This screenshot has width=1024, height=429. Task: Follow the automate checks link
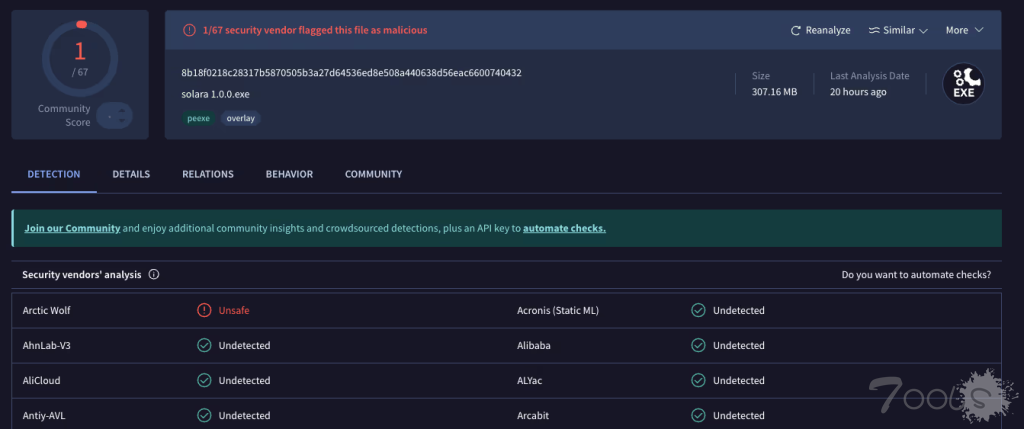coord(564,228)
